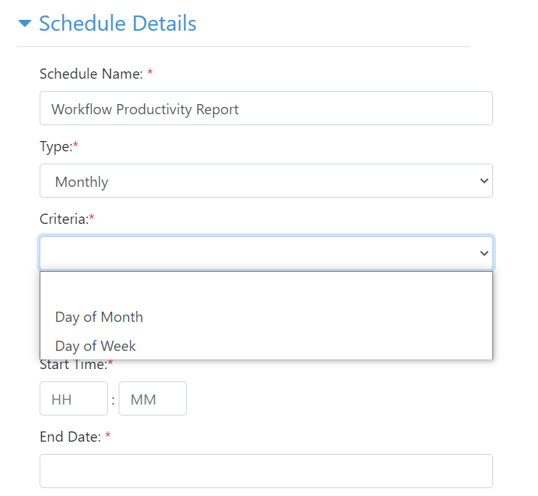Click the End Date input field

point(266,471)
